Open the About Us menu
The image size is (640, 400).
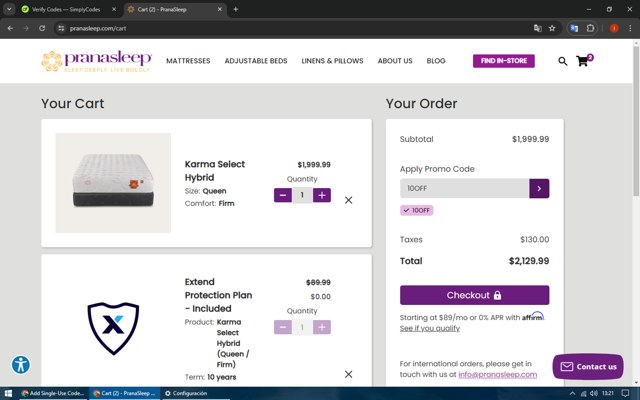[x=395, y=61]
